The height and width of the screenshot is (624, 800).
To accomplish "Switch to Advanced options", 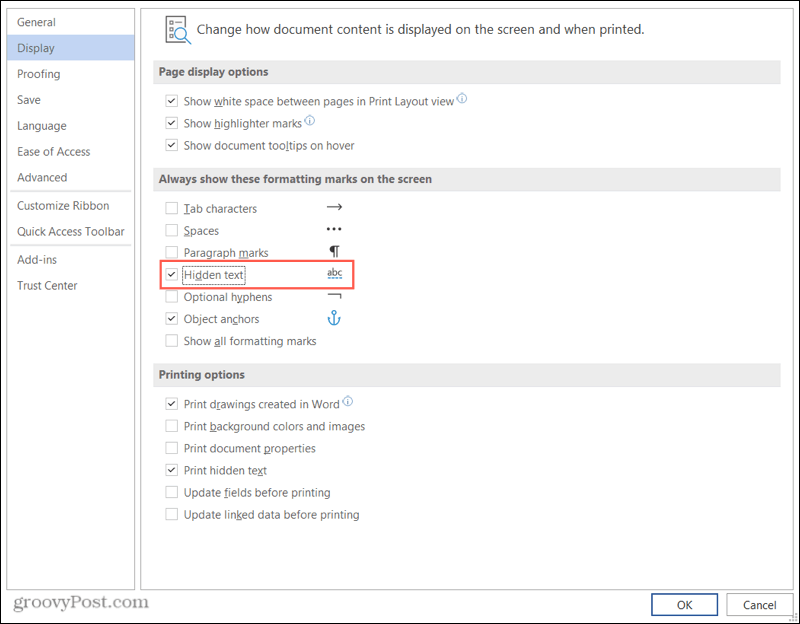I will [x=71, y=177].
